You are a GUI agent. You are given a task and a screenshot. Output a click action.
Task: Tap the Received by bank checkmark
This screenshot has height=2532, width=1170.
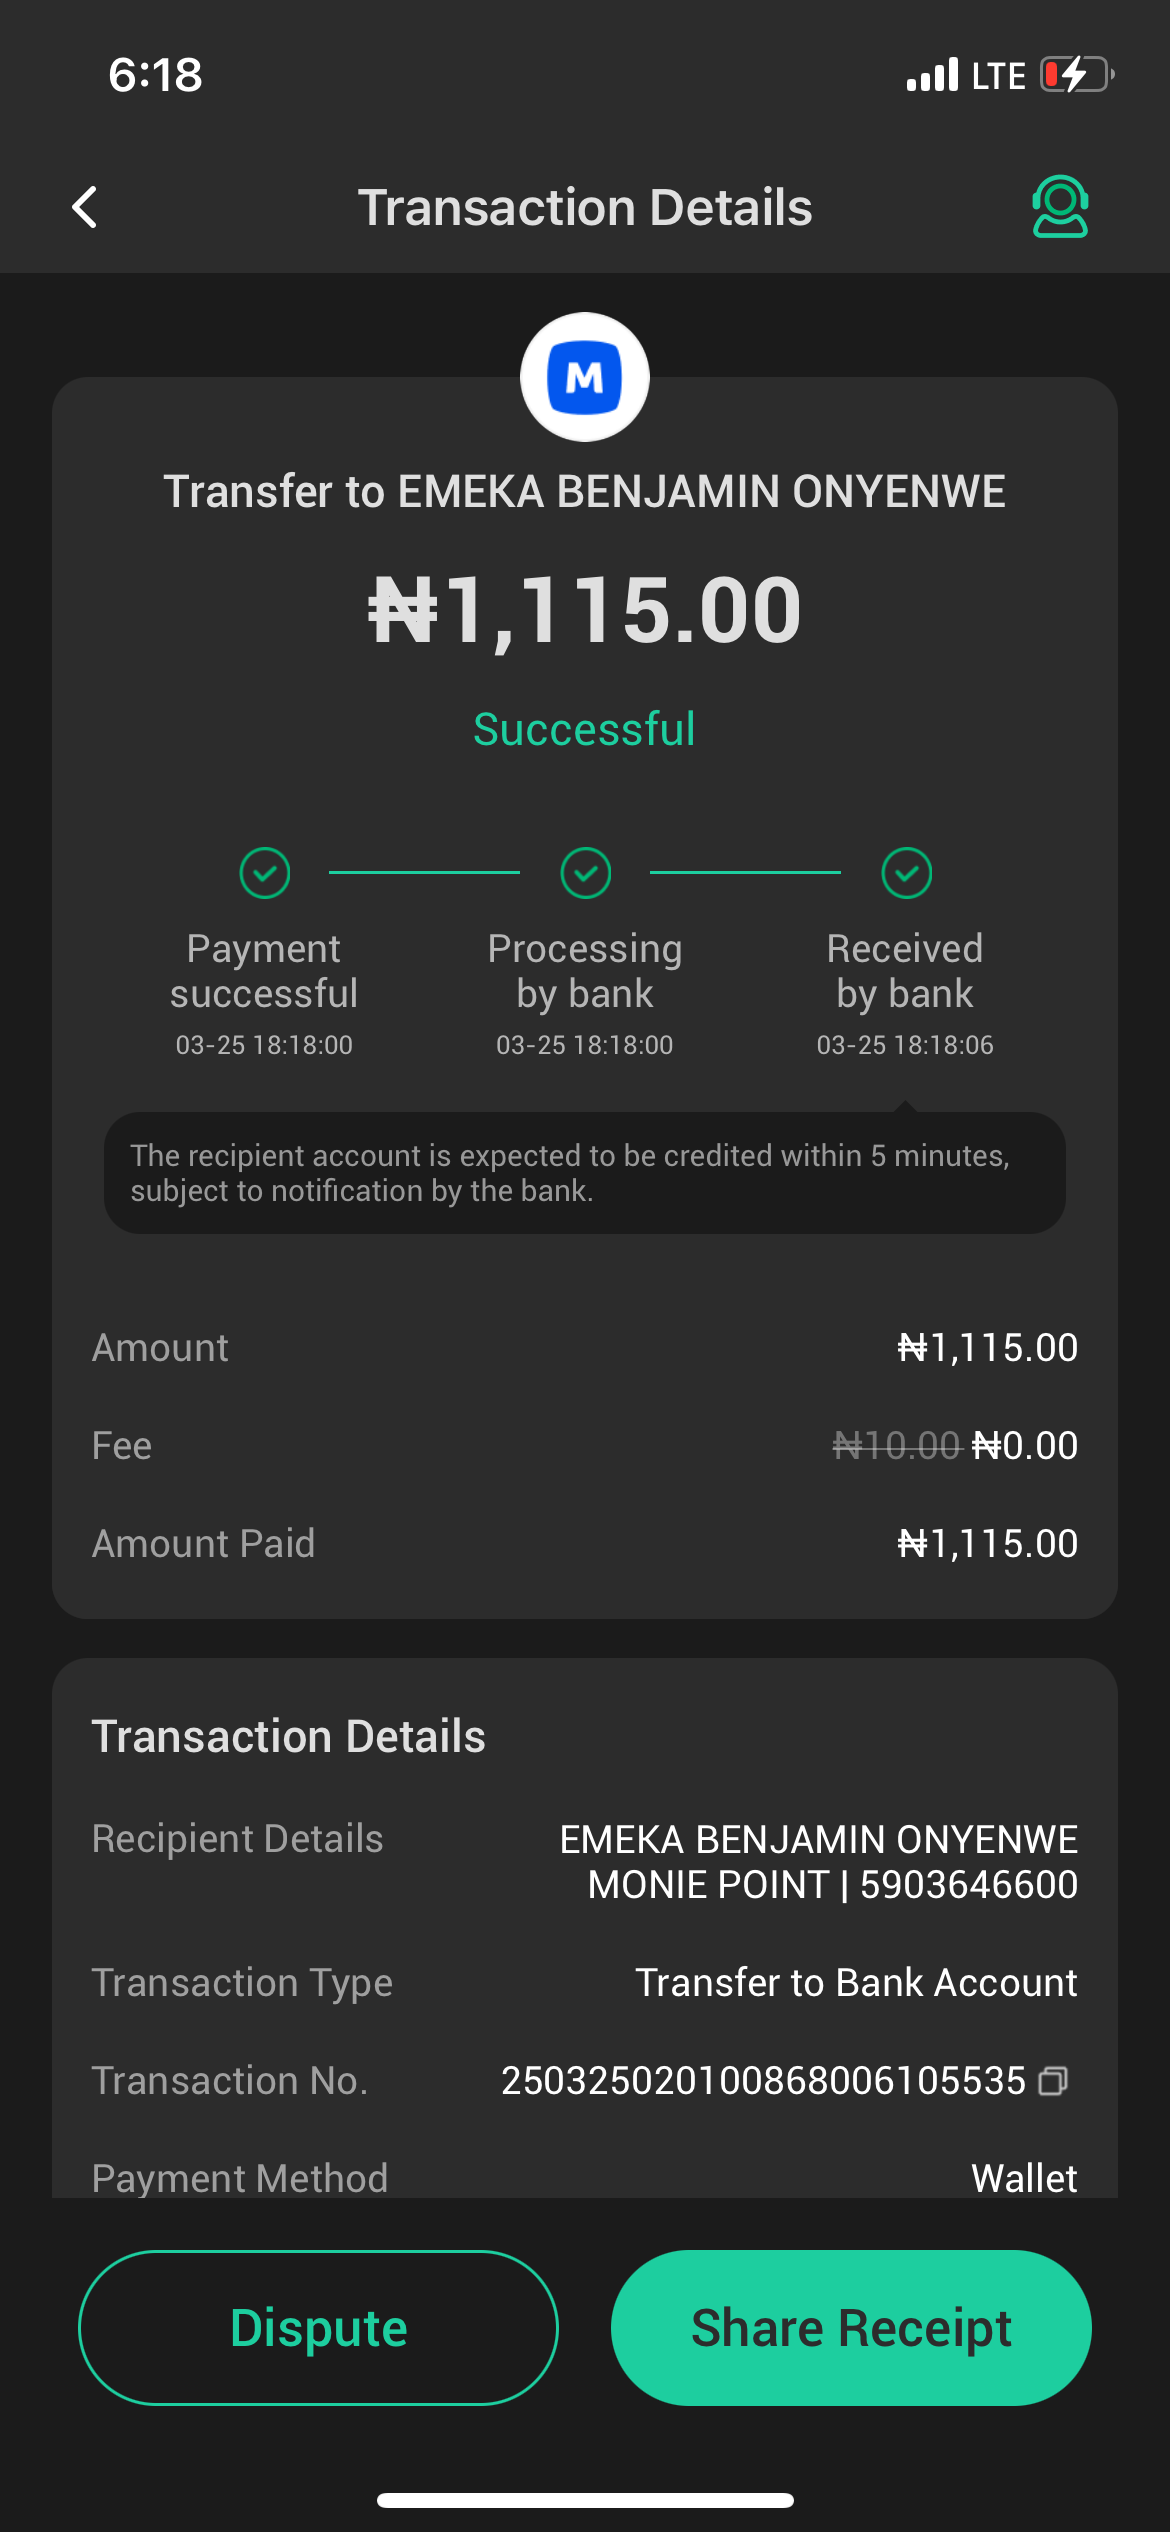(x=906, y=873)
